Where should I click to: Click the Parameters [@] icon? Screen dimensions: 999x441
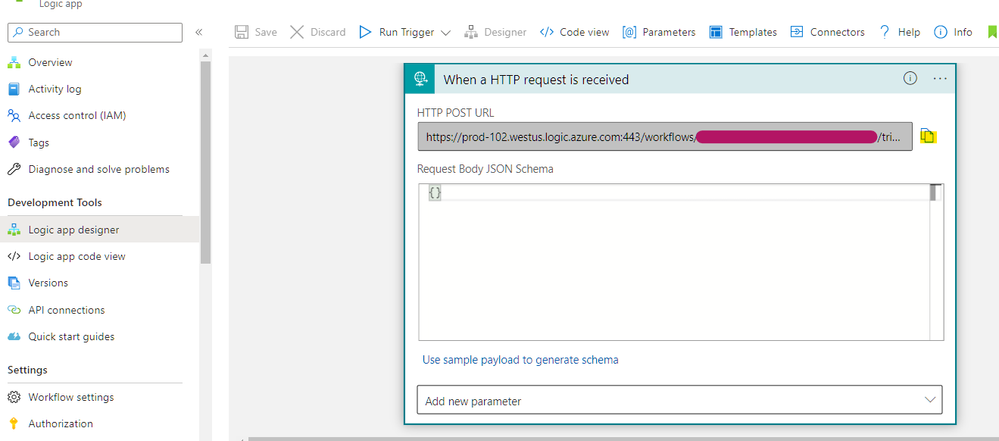coord(629,32)
